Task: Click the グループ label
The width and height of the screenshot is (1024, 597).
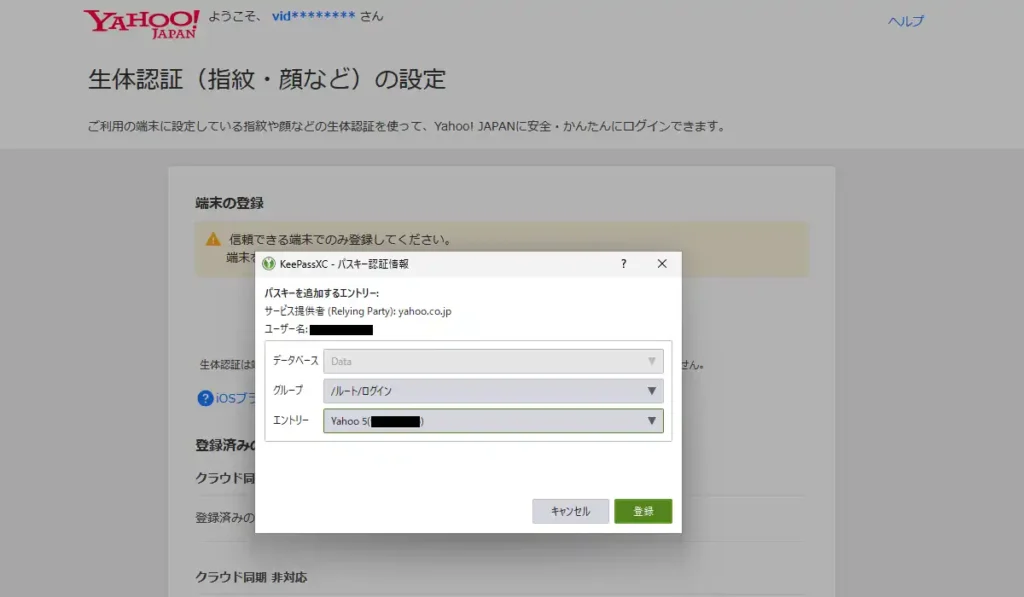Action: point(288,390)
